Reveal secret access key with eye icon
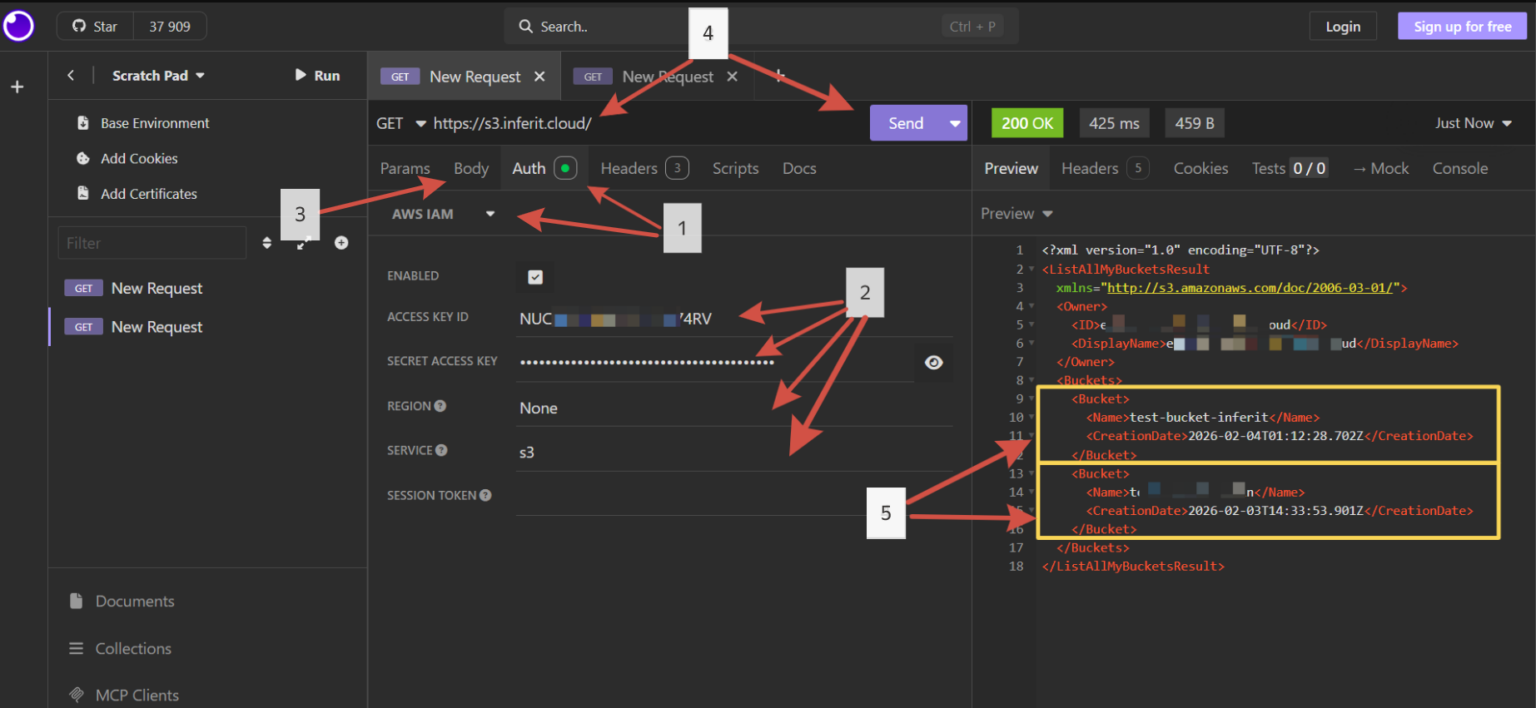 (x=934, y=362)
